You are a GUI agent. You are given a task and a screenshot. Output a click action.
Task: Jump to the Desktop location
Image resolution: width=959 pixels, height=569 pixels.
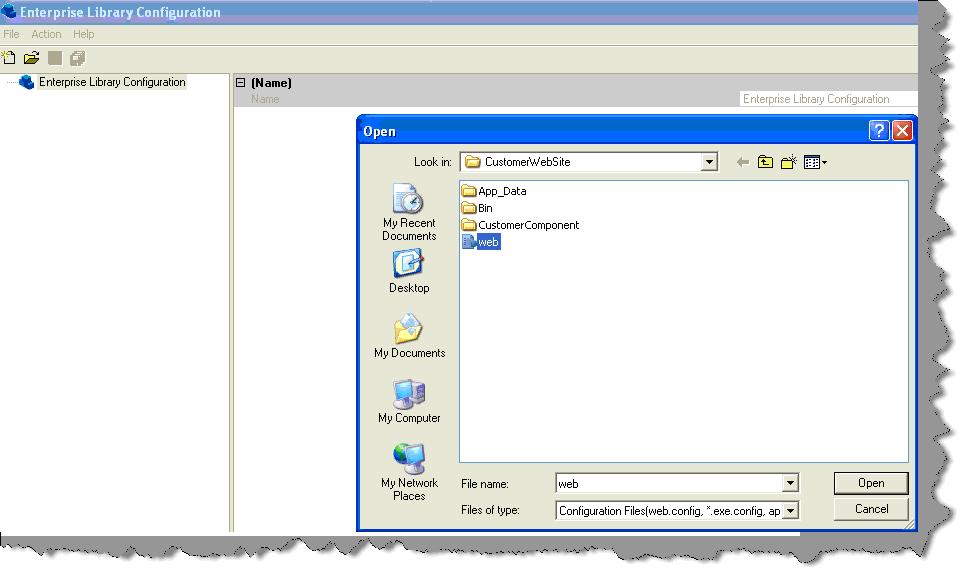[409, 272]
